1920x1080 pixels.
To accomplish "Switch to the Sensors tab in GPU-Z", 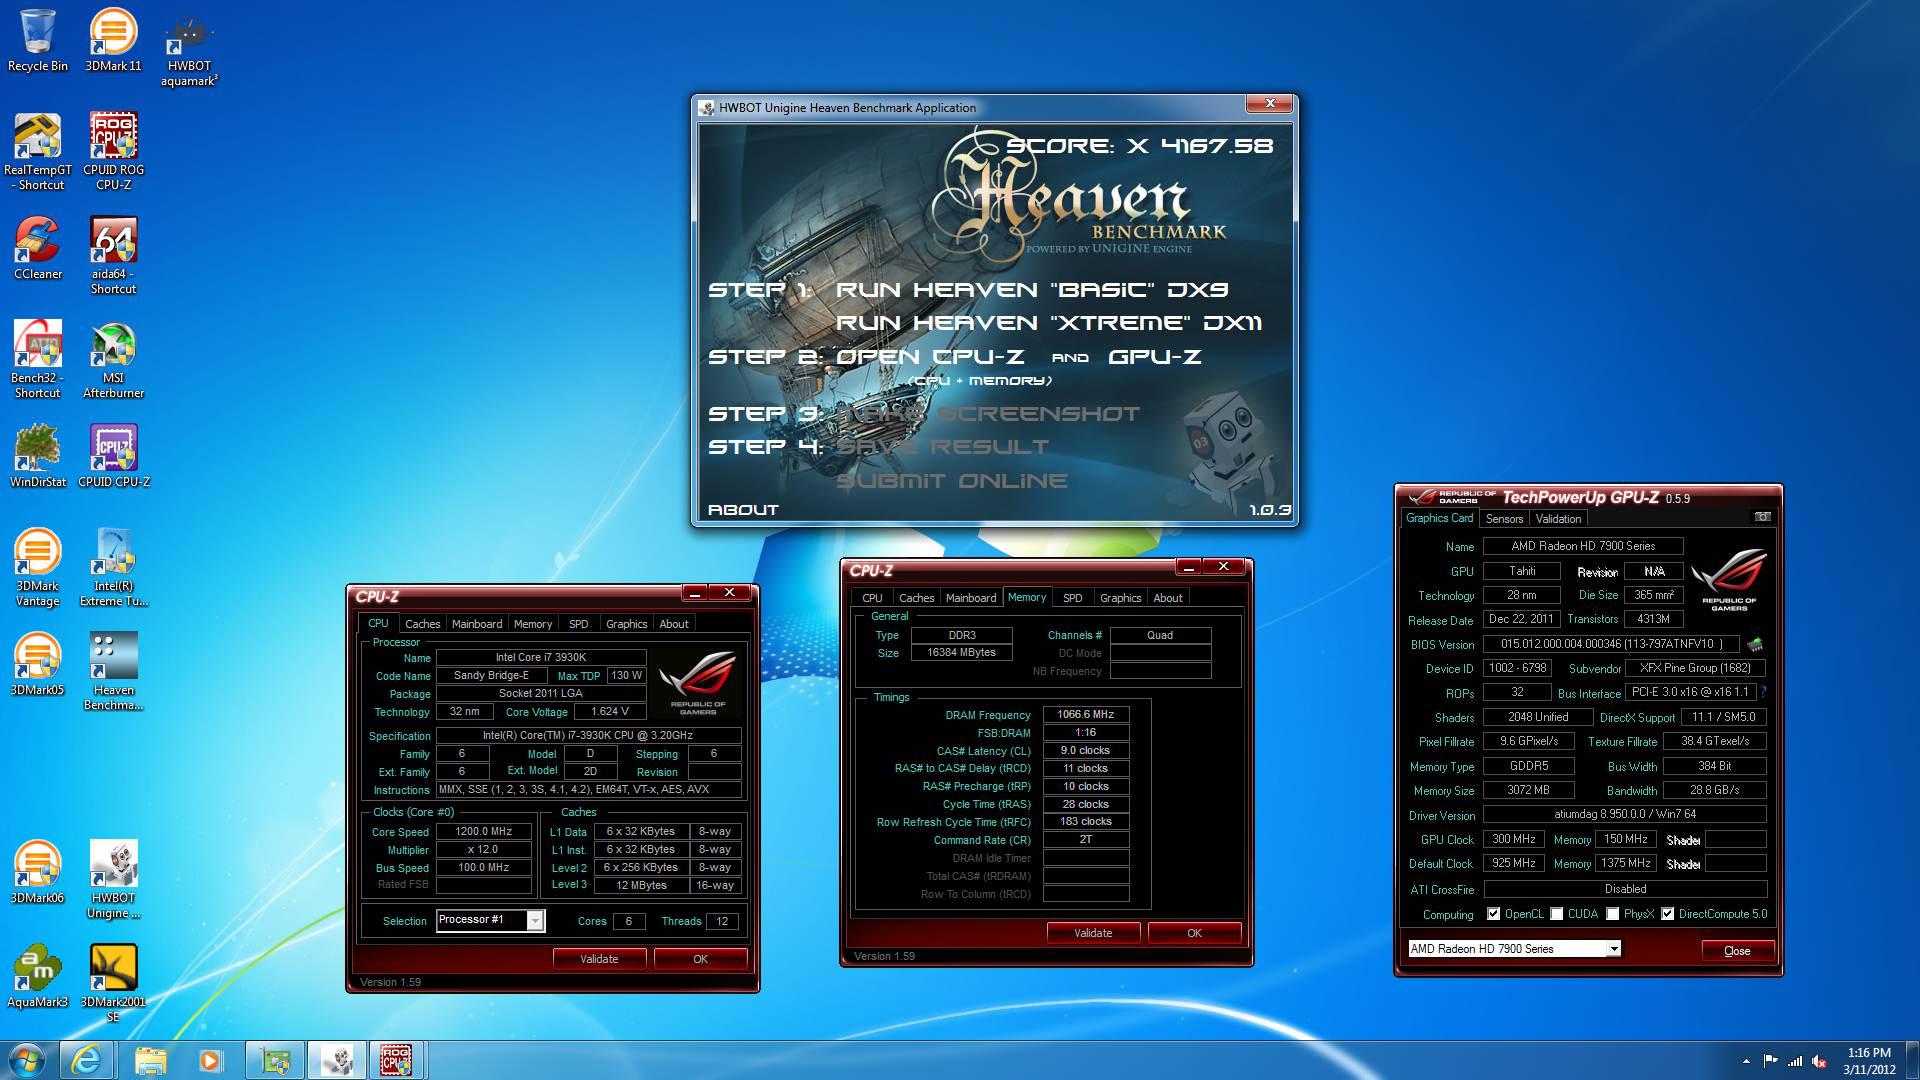I will pyautogui.click(x=1504, y=519).
